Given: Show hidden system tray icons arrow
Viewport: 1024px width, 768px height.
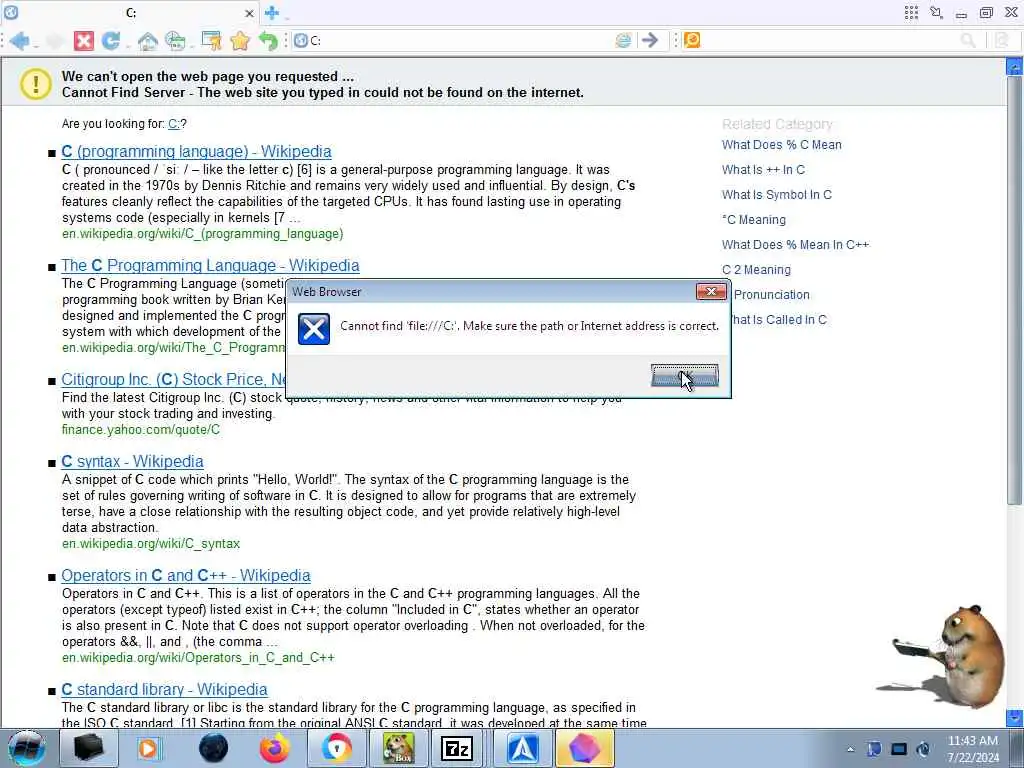Looking at the screenshot, I should (850, 749).
